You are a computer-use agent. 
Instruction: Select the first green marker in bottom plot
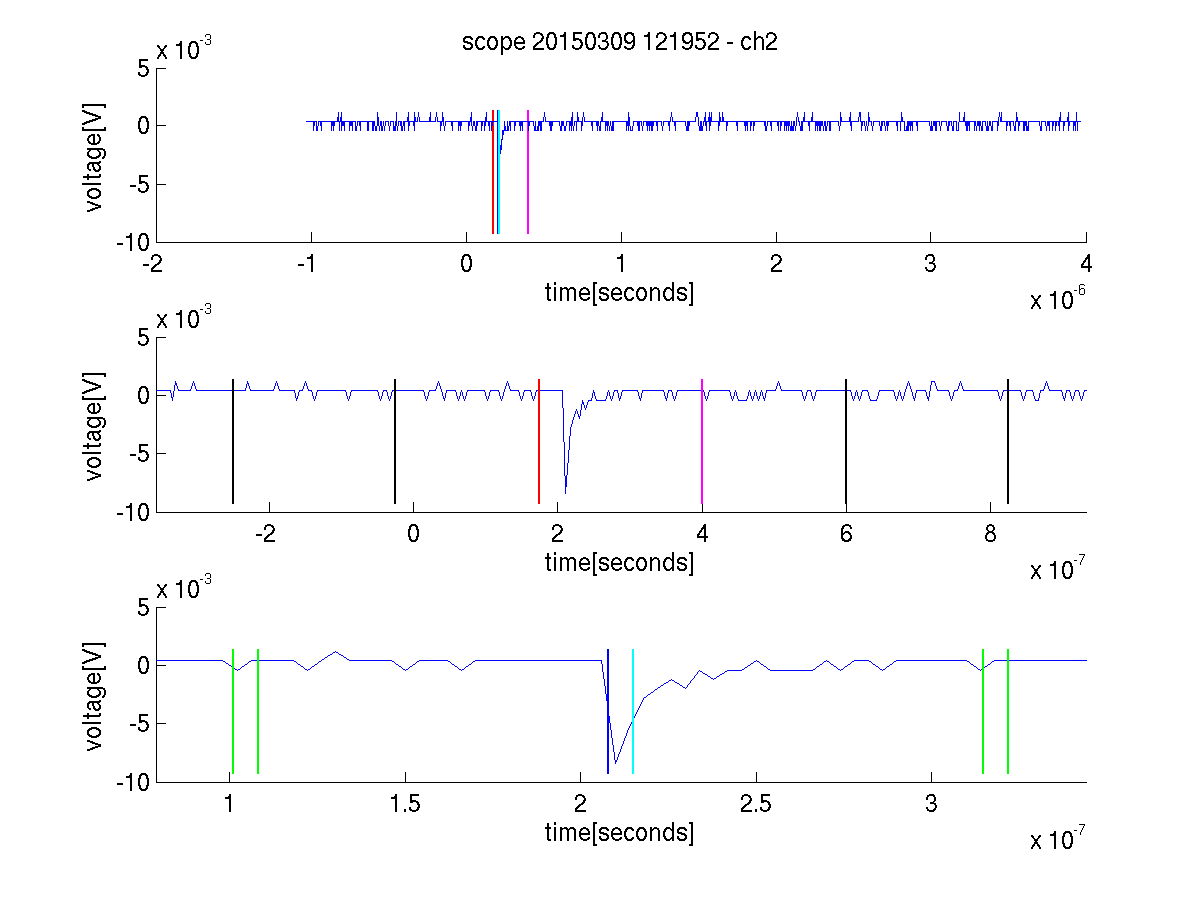pos(233,711)
